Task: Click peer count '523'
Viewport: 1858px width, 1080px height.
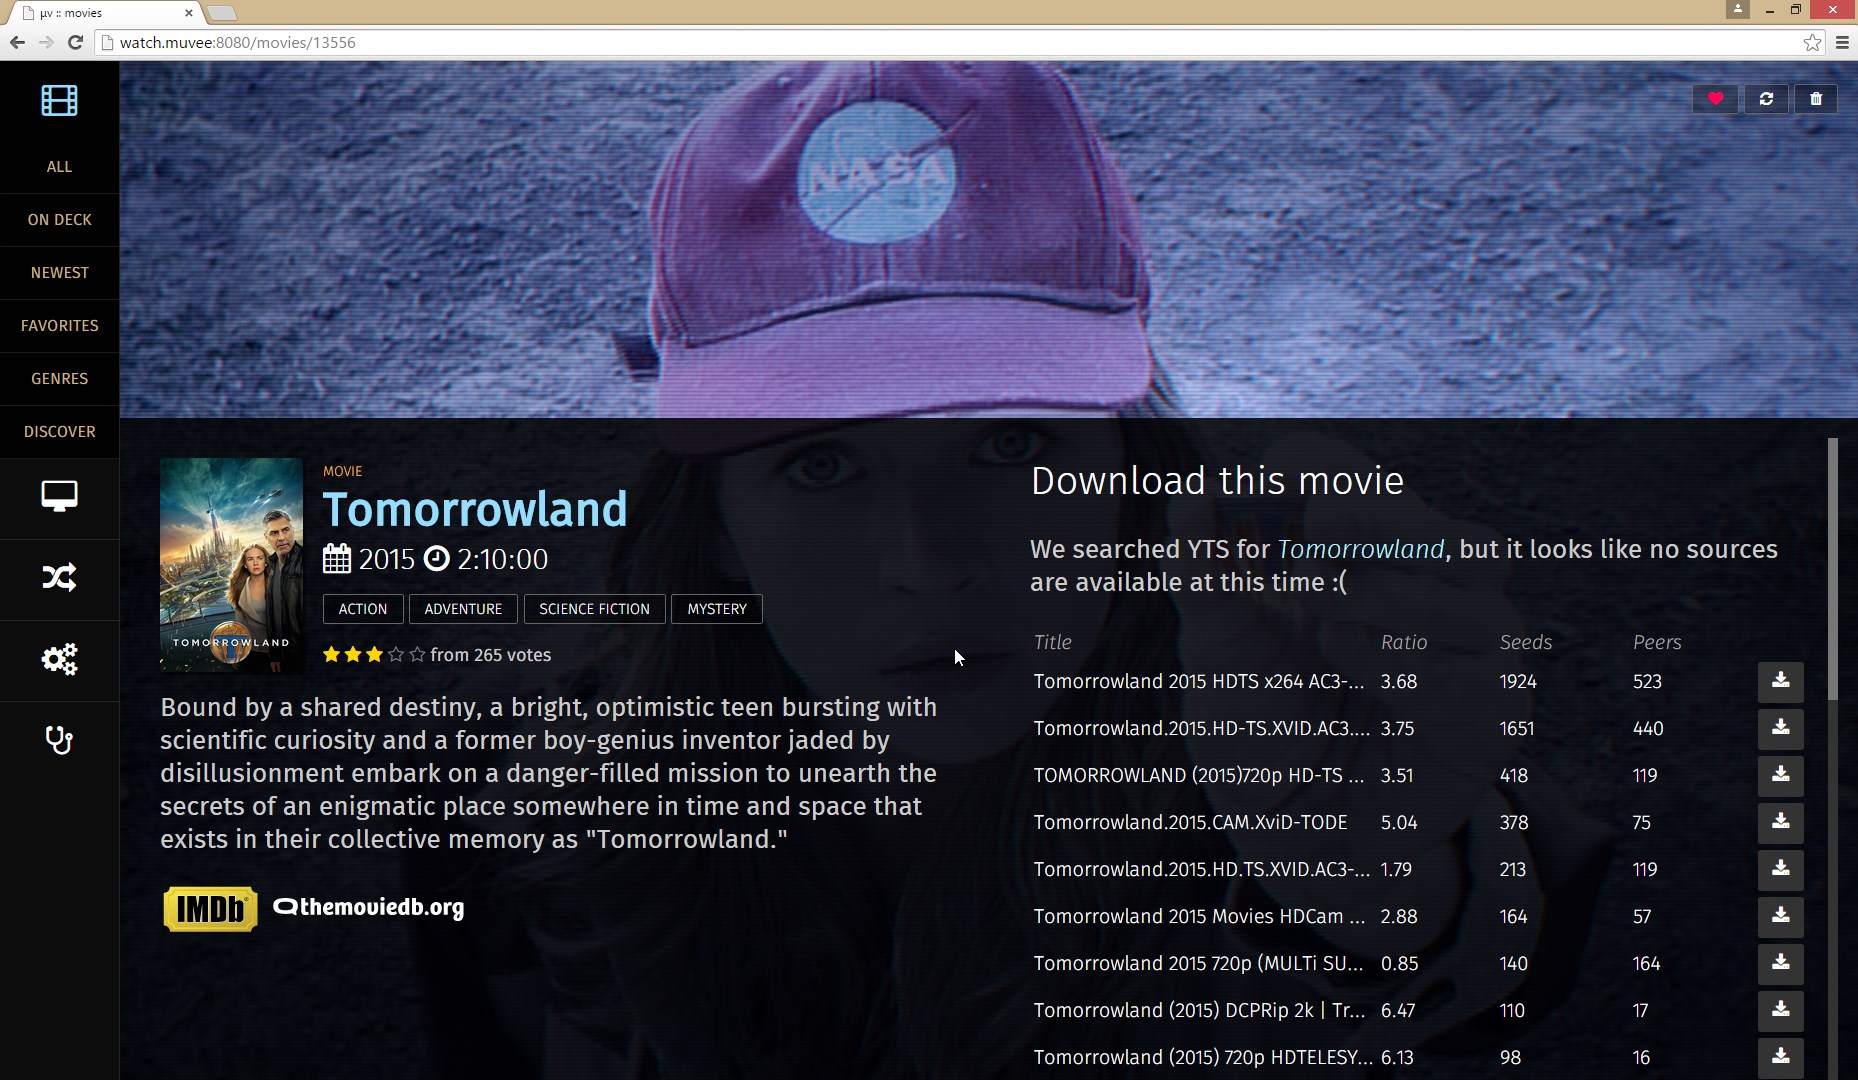Action: click(x=1647, y=681)
